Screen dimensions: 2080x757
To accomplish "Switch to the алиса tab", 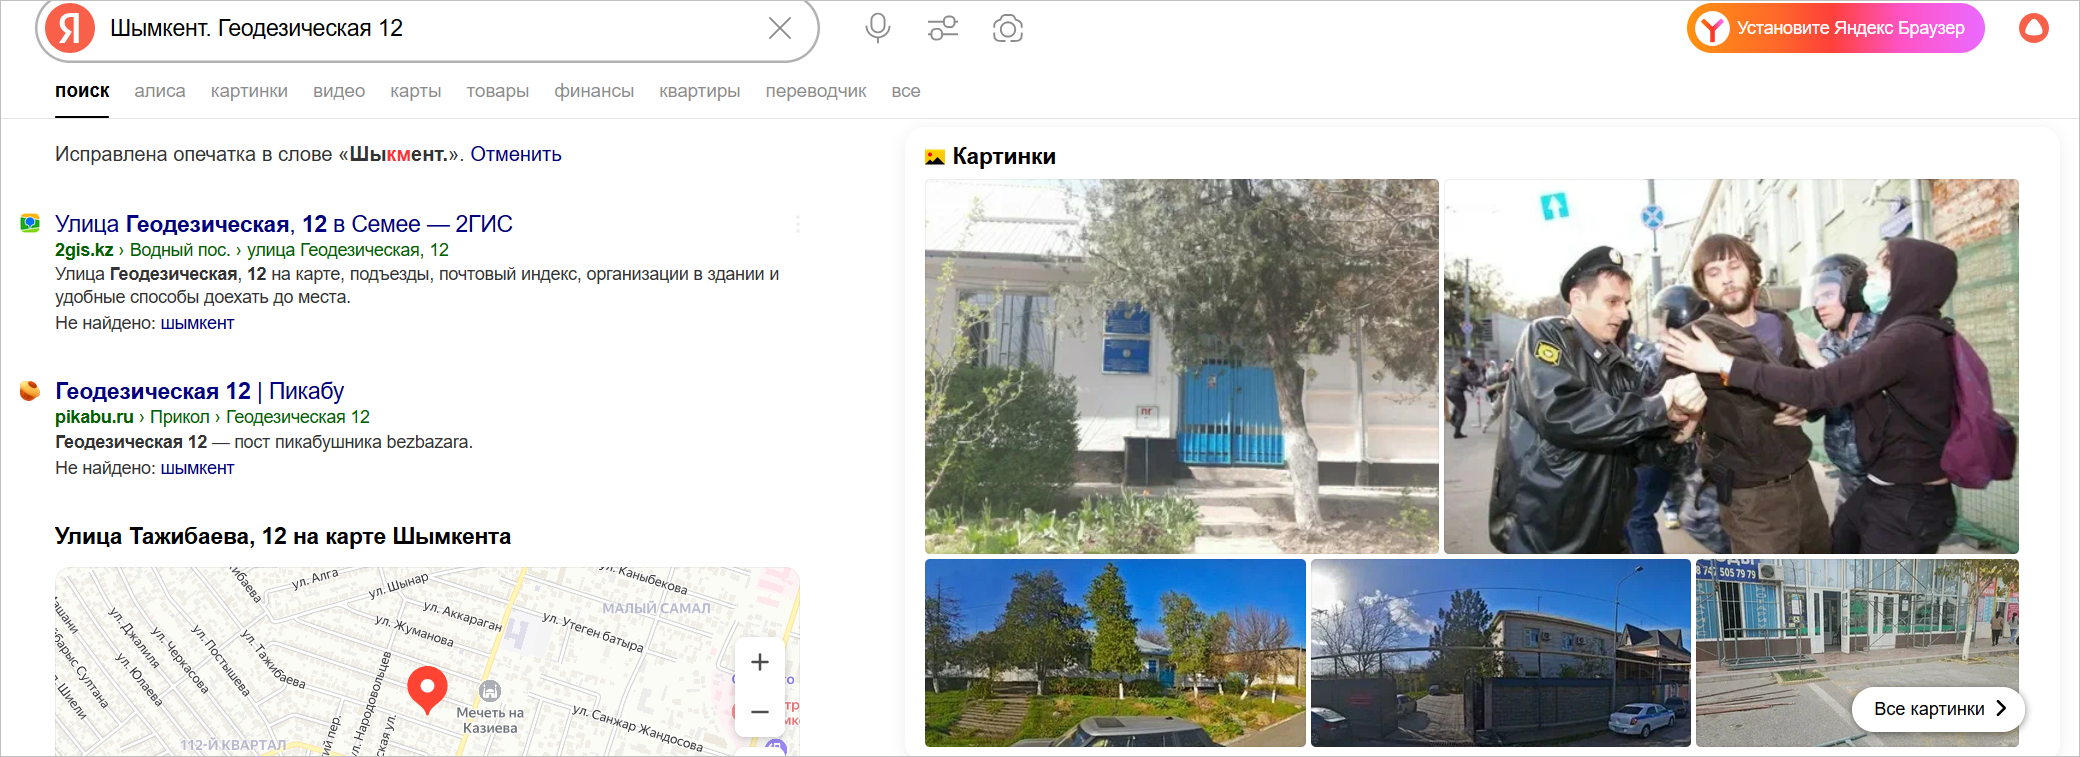I will [160, 91].
